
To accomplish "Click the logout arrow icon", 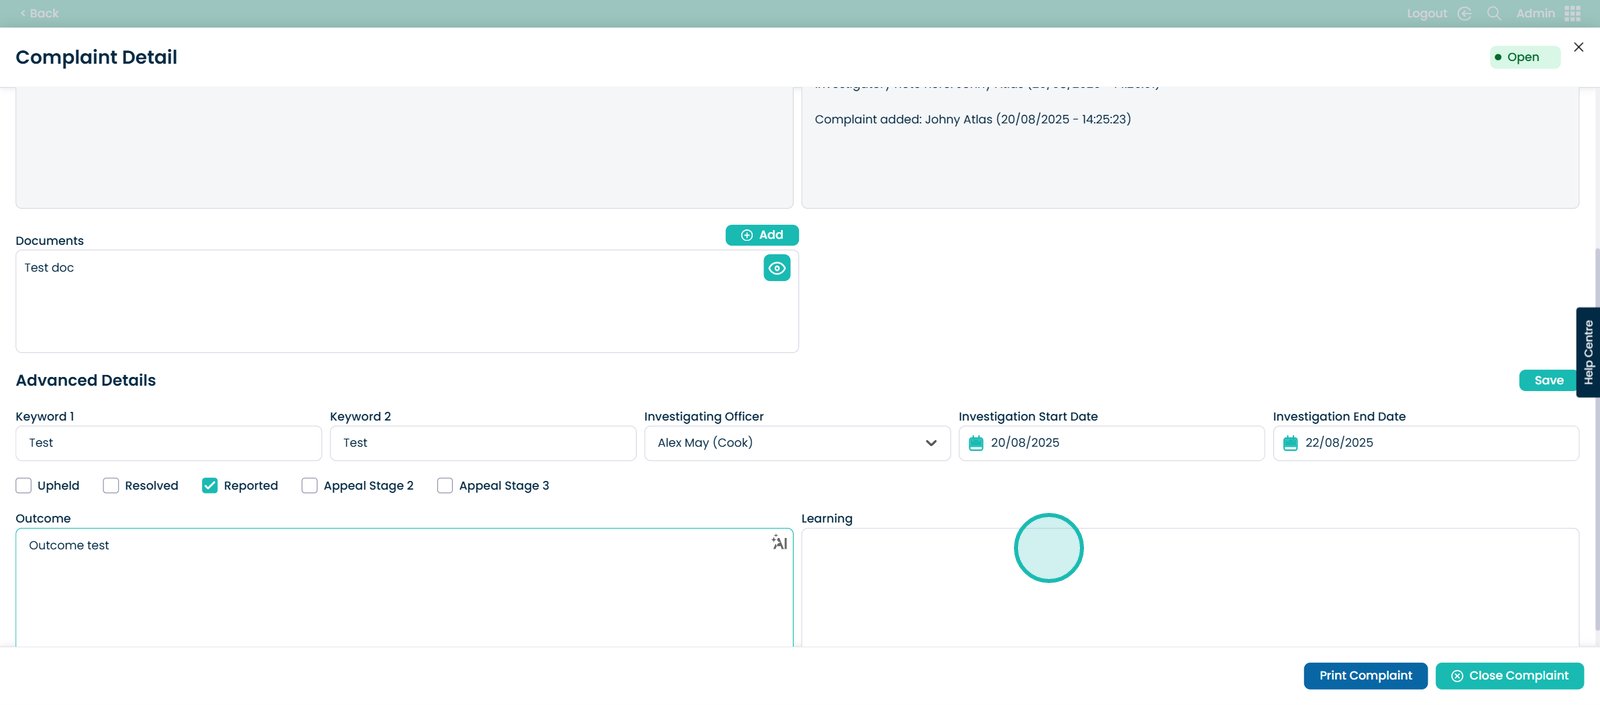I will pos(1465,14).
